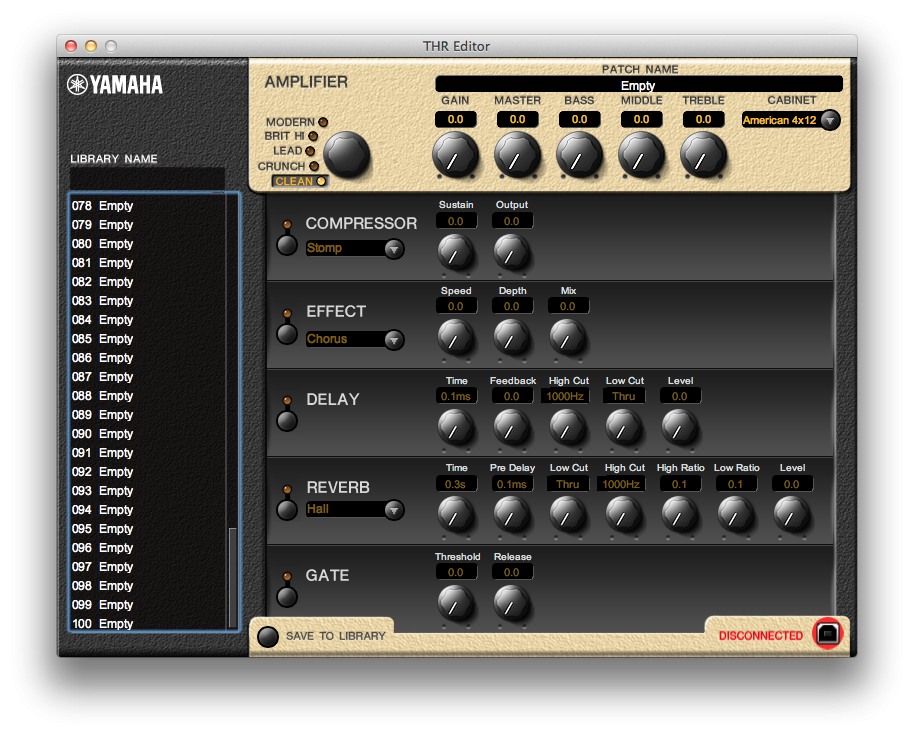Click the Reverb Low Ratio knob

tap(735, 515)
